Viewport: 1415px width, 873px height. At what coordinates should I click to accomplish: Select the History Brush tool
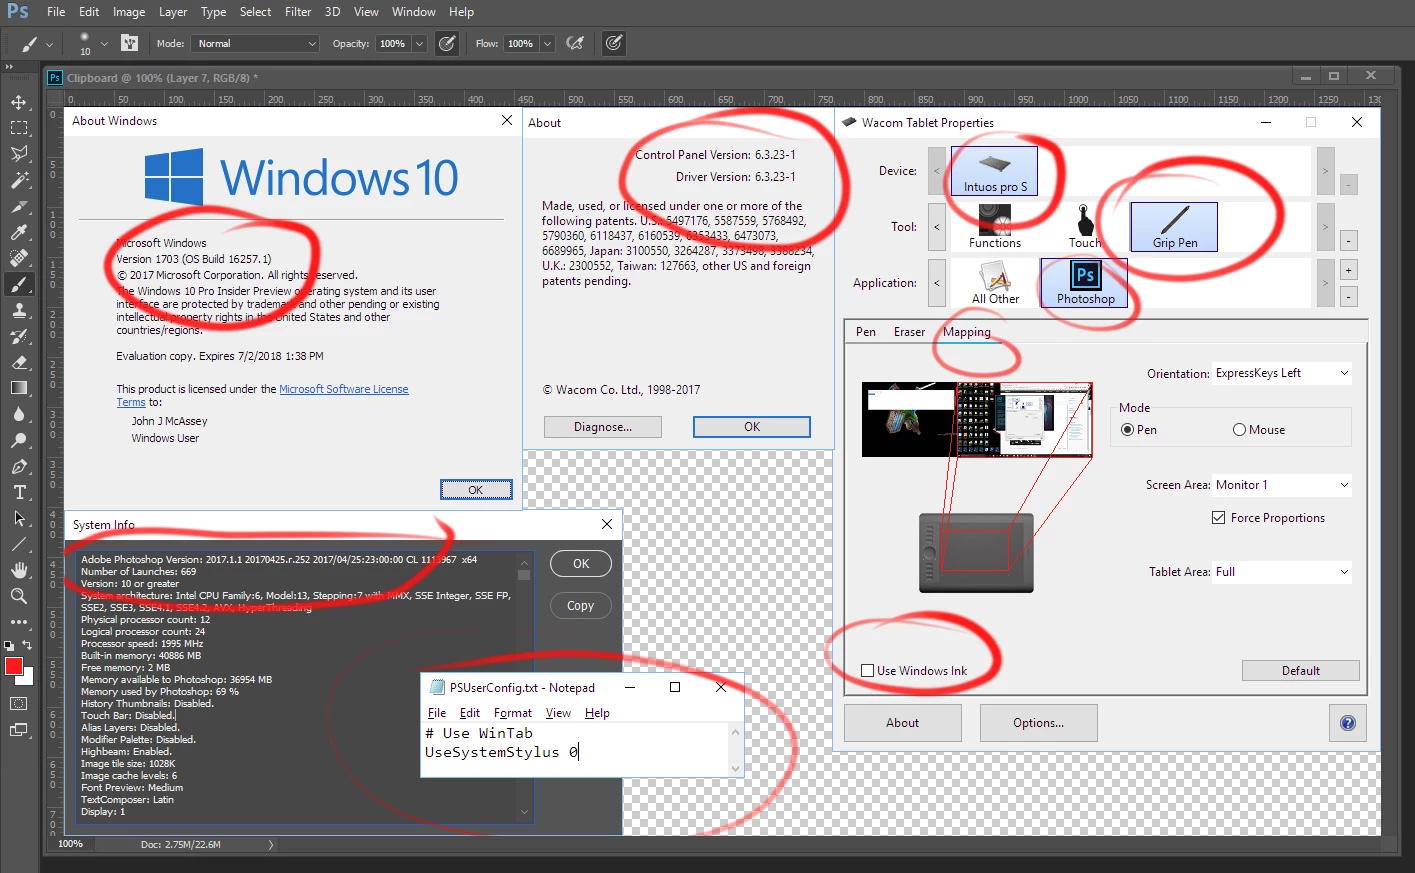click(x=19, y=336)
